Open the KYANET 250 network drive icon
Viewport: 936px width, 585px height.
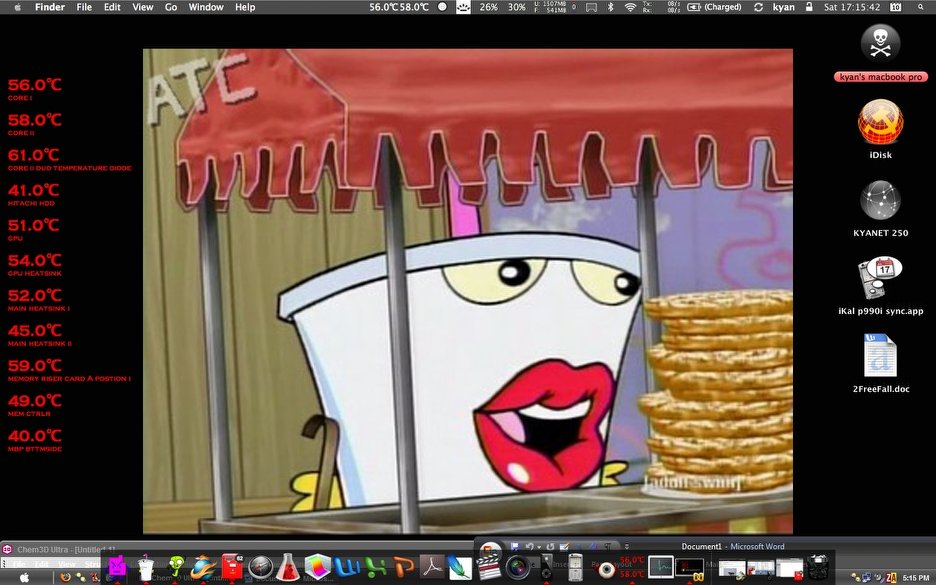pos(880,201)
